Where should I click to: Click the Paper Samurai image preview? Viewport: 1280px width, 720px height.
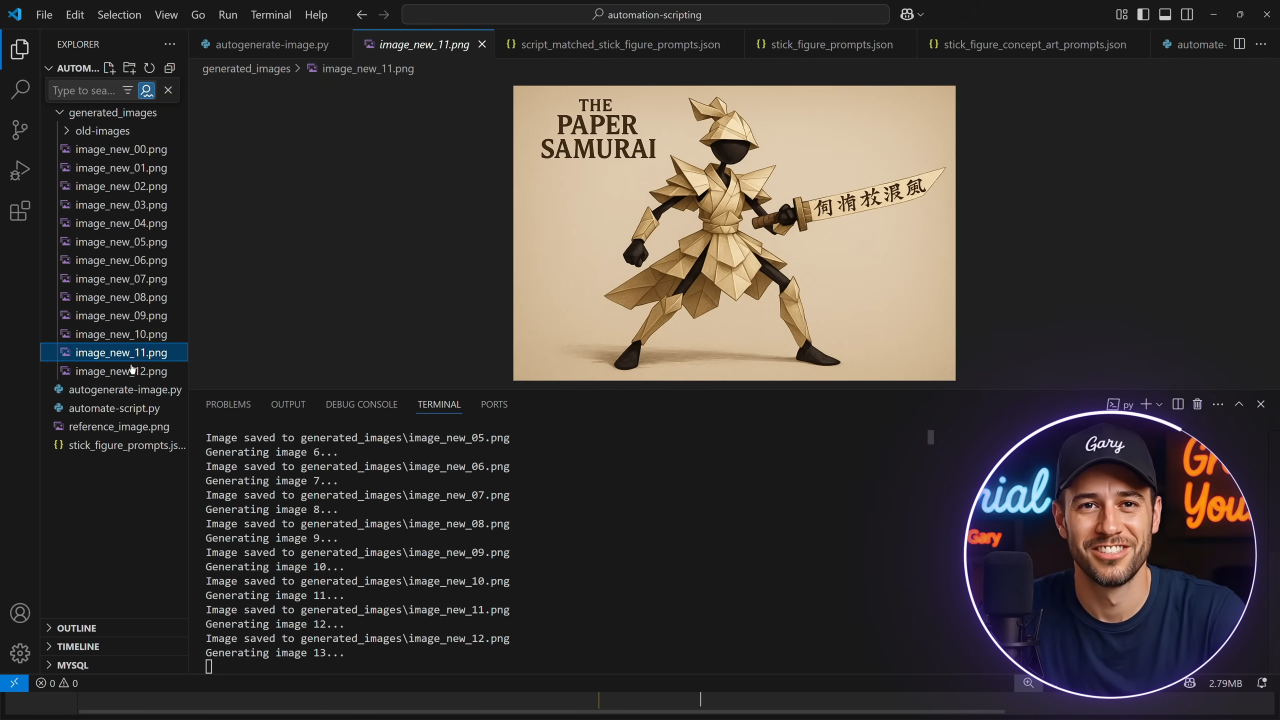click(x=734, y=233)
